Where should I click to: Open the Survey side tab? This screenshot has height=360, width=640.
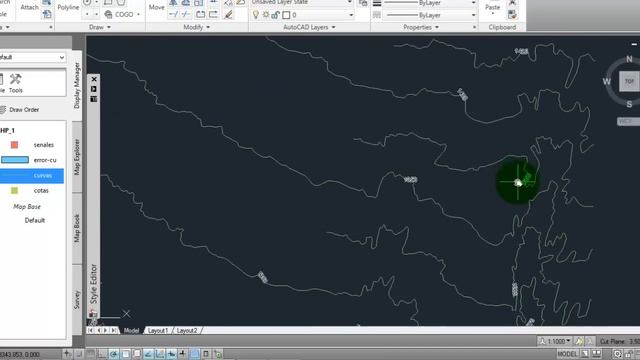[77, 299]
